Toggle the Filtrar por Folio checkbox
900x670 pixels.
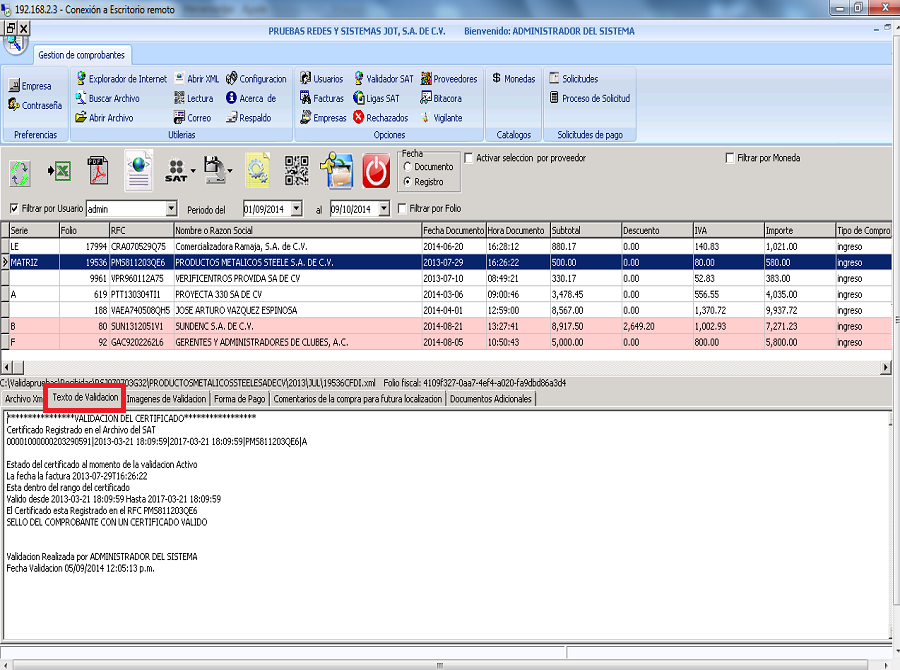click(402, 209)
